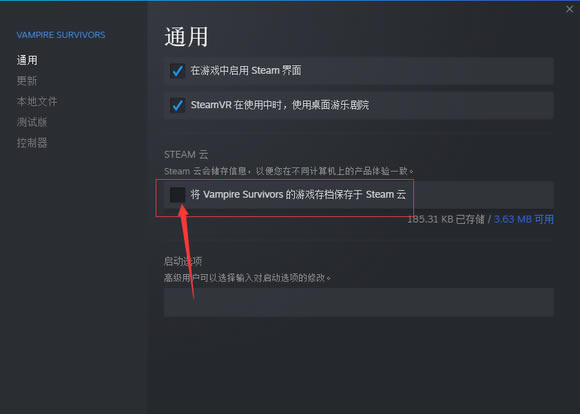Click the 185.31 KB 已存储 storage text
The width and height of the screenshot is (580, 414).
point(446,219)
